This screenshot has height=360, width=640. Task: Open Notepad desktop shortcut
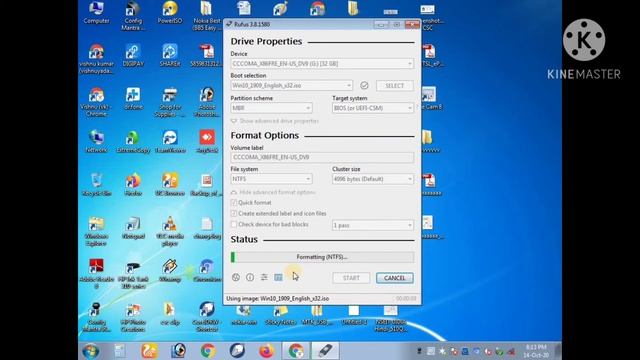tap(133, 228)
